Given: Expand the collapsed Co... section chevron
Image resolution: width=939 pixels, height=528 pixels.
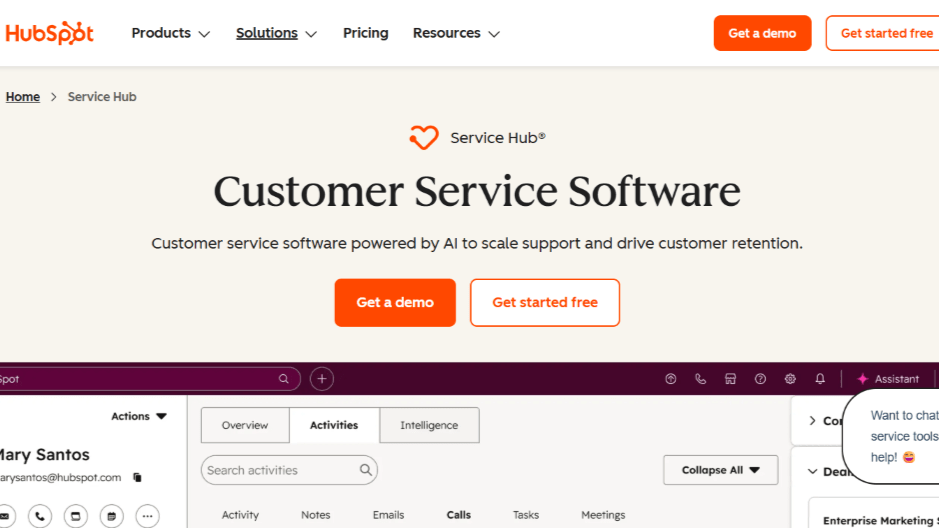Looking at the screenshot, I should click(812, 421).
